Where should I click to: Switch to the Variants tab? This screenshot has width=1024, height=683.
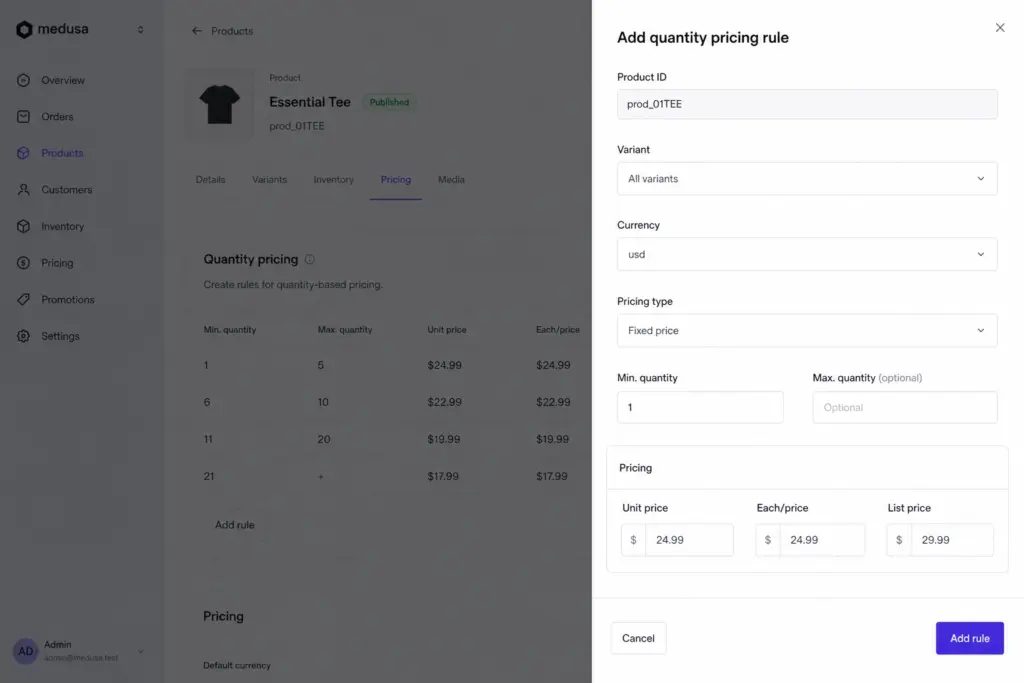269,180
